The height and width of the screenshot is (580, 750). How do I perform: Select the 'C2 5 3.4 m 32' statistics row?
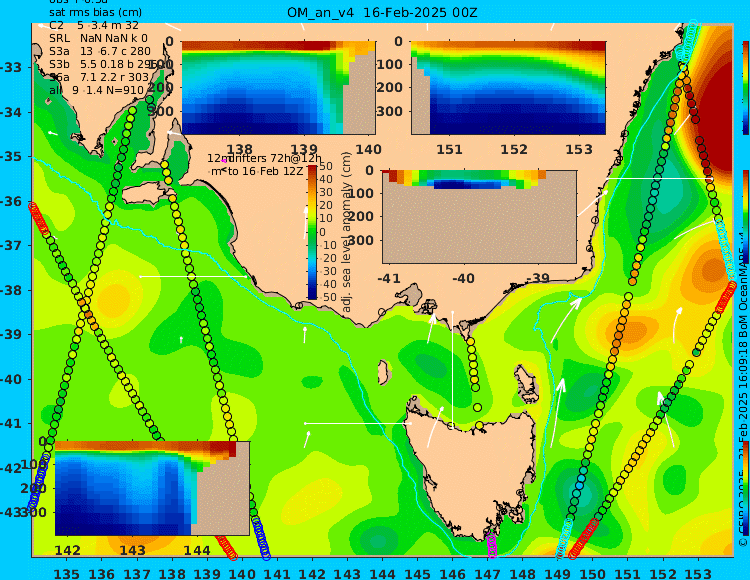pos(94,26)
